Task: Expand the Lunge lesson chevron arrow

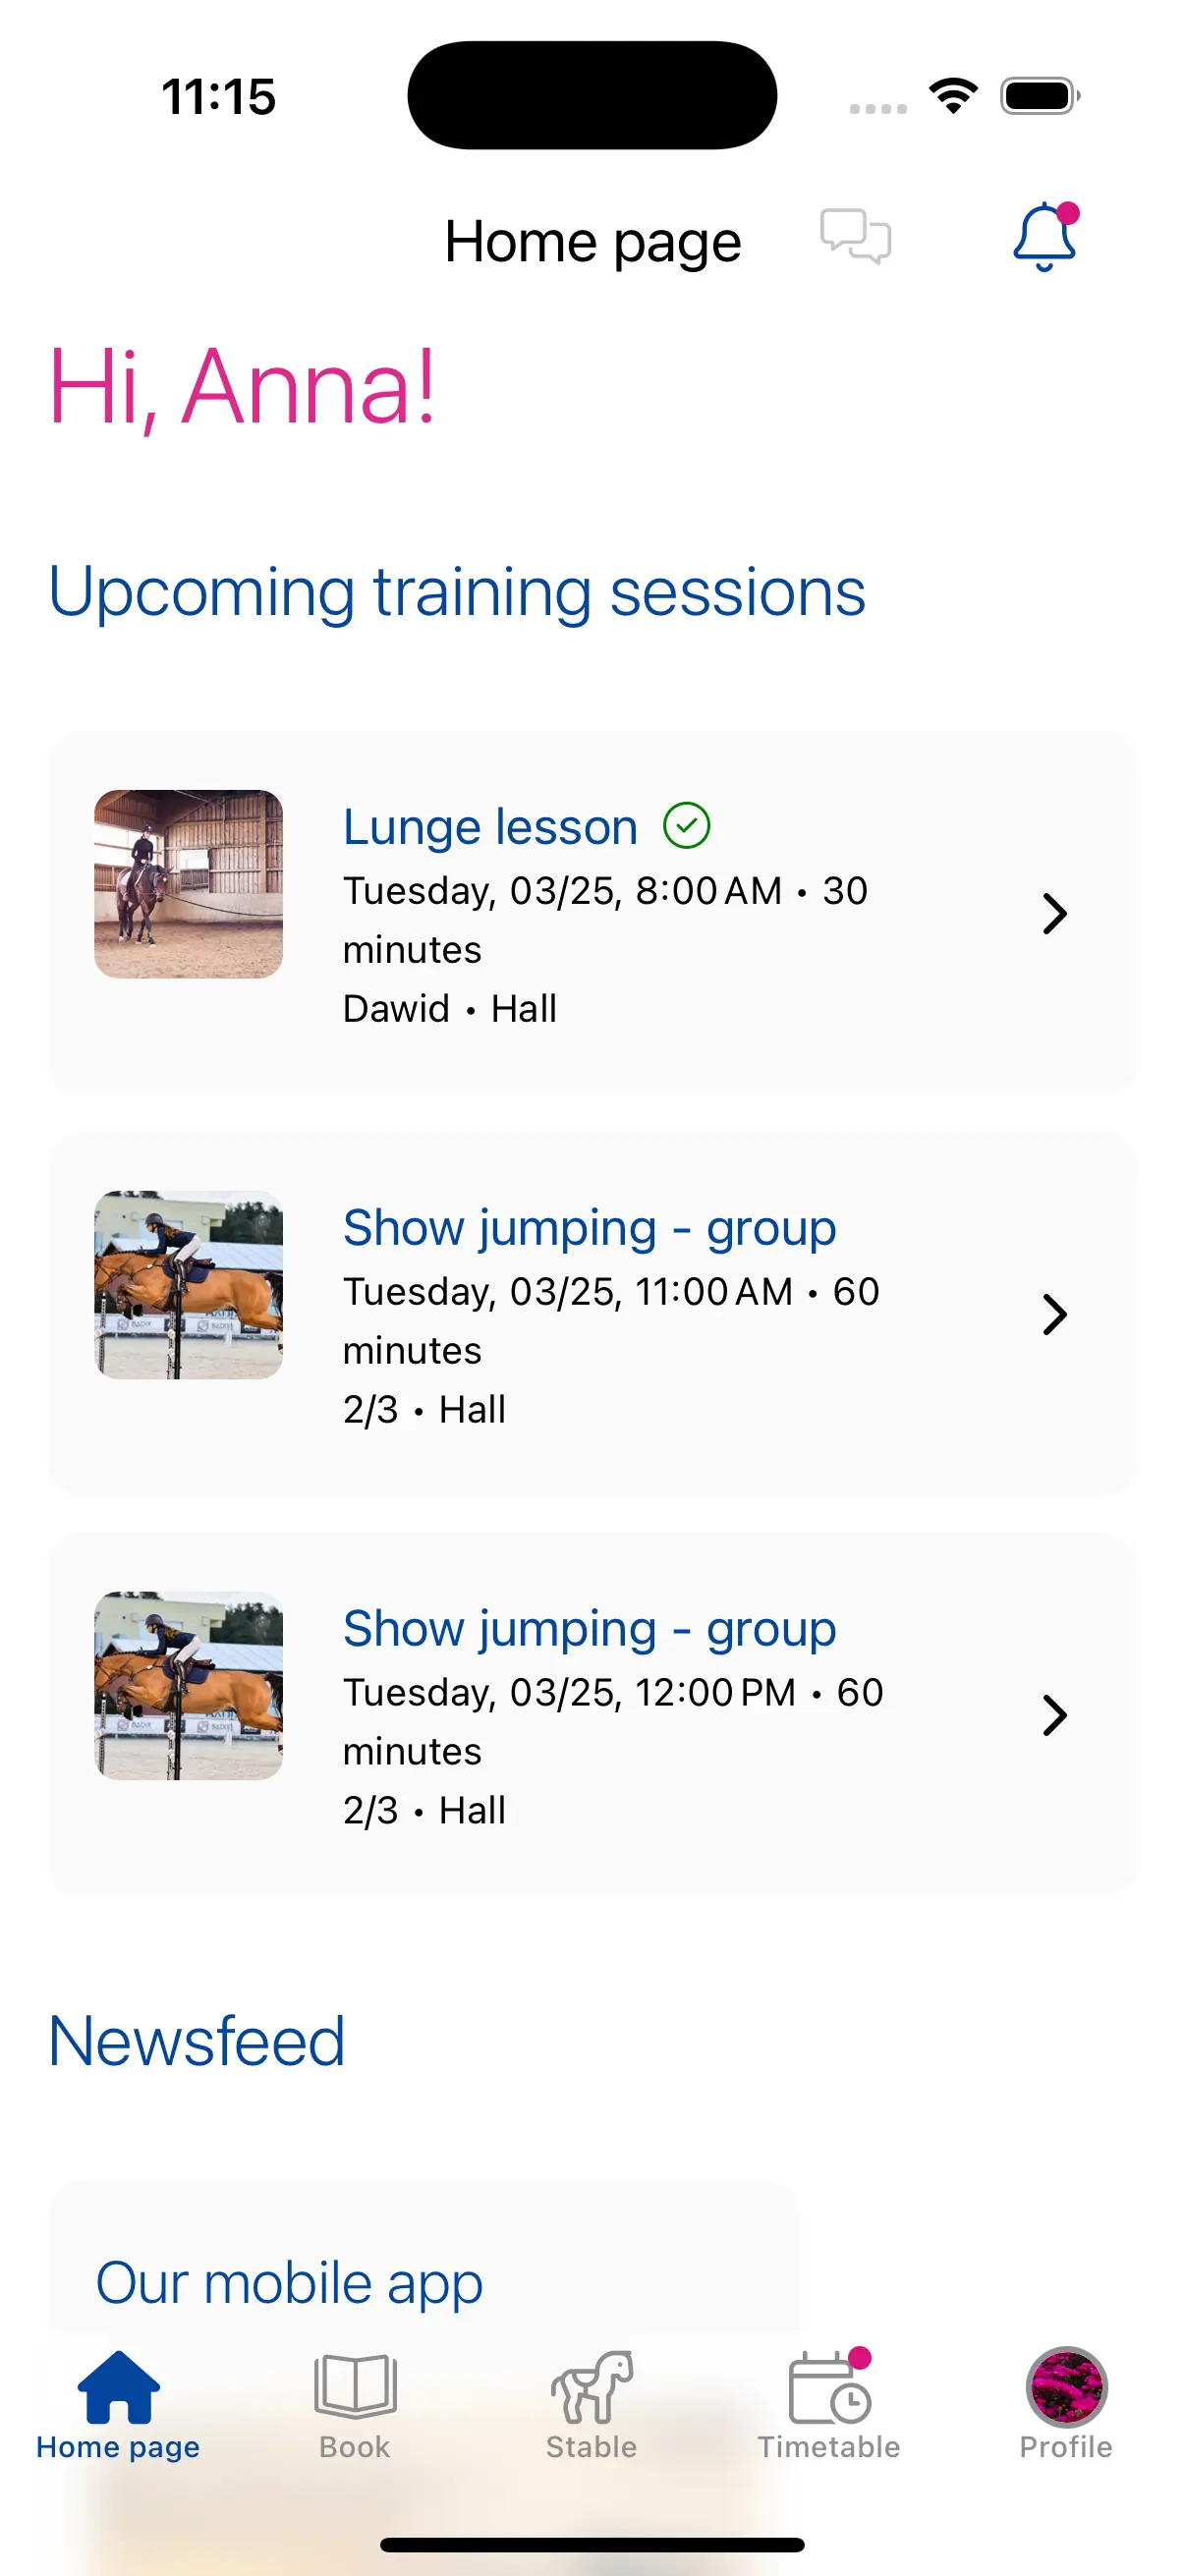Action: pyautogui.click(x=1054, y=913)
